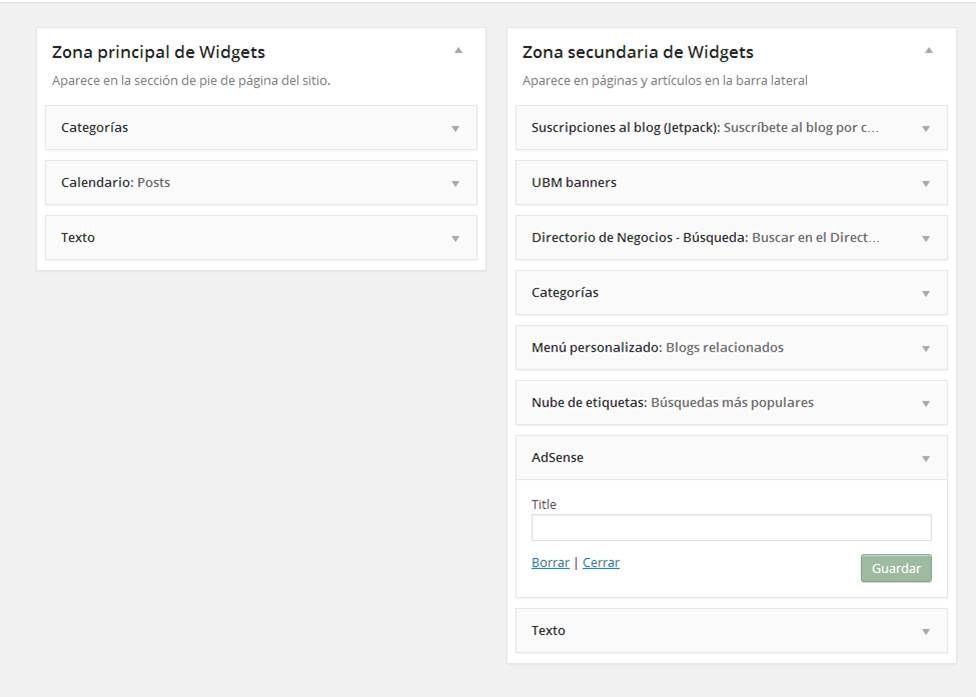
Task: Click the Borrar link in AdSense widget
Action: 550,563
